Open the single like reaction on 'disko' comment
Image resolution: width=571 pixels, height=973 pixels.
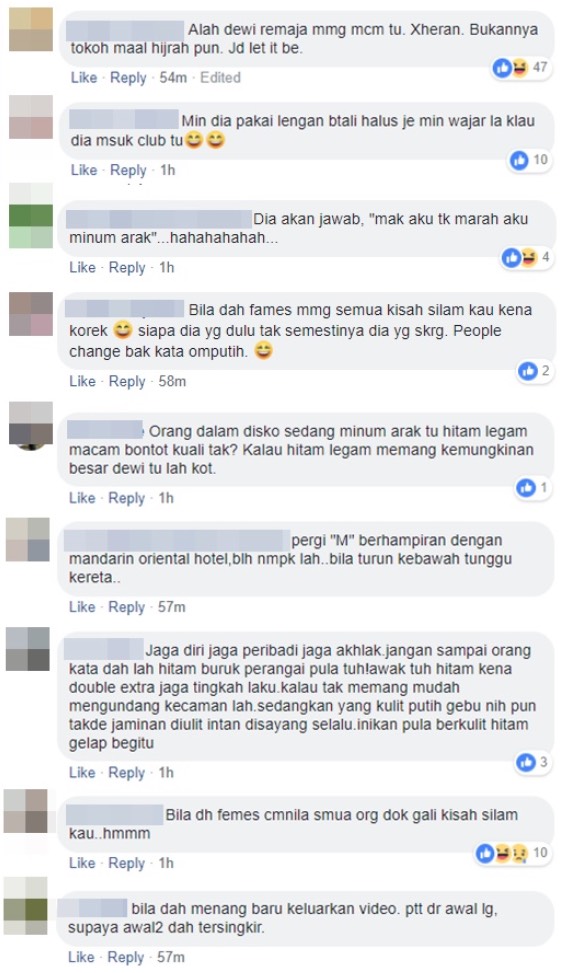533,488
